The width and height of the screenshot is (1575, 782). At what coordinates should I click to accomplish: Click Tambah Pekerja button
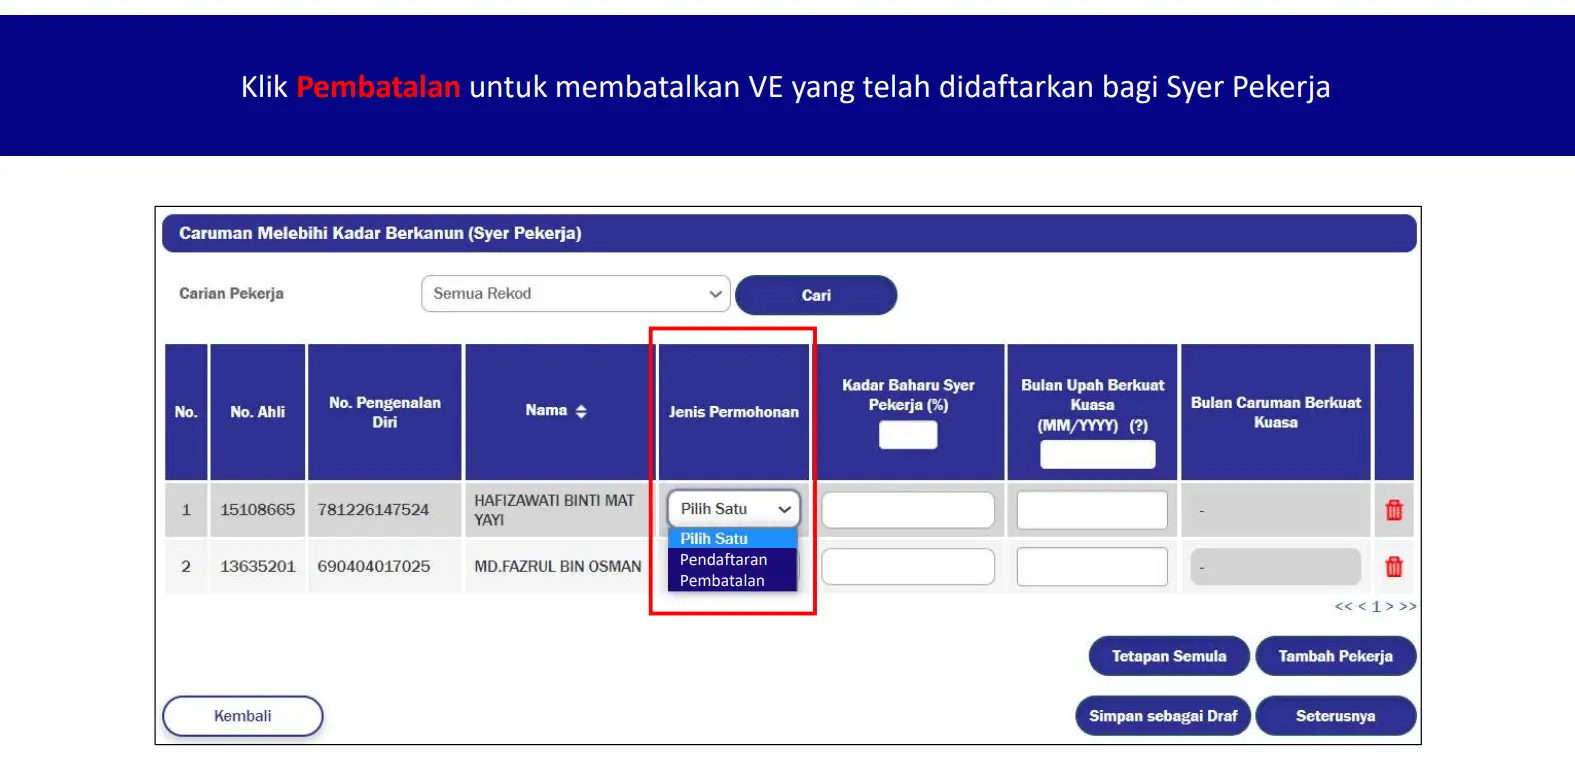click(x=1336, y=656)
